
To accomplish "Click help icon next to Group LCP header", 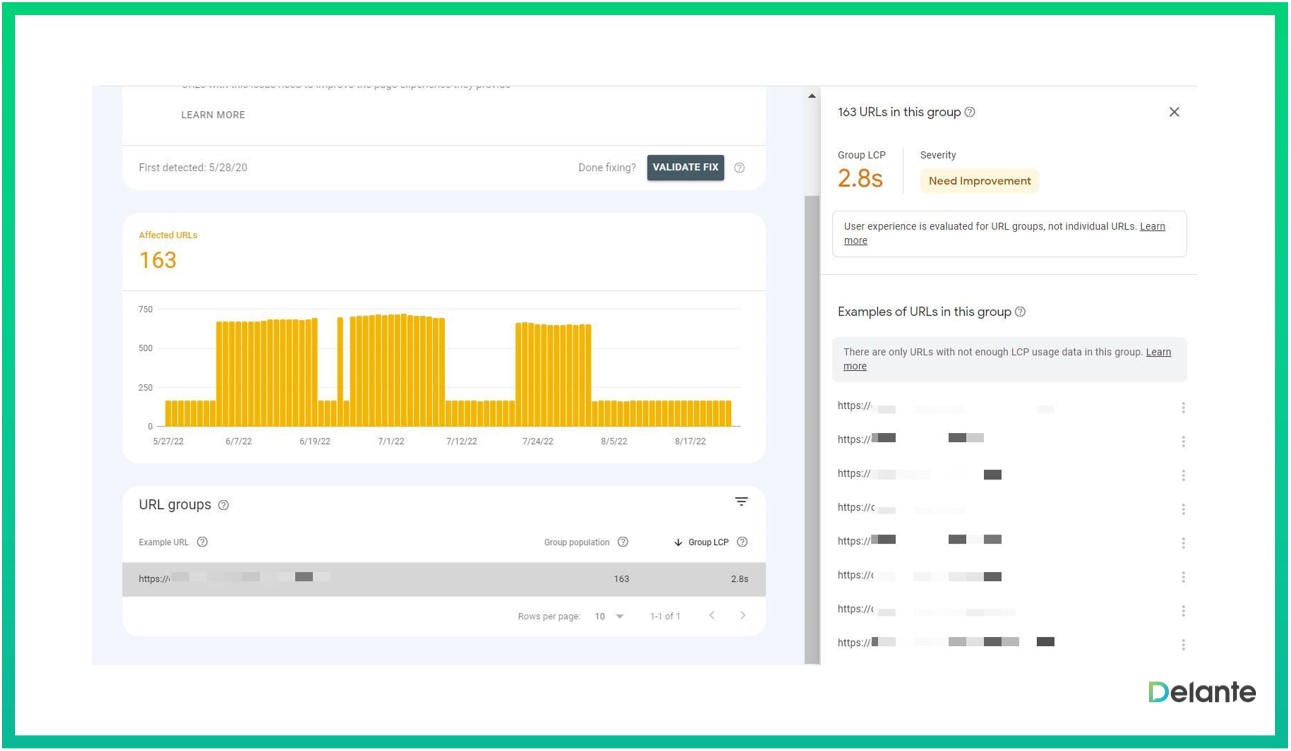I will pyautogui.click(x=742, y=542).
